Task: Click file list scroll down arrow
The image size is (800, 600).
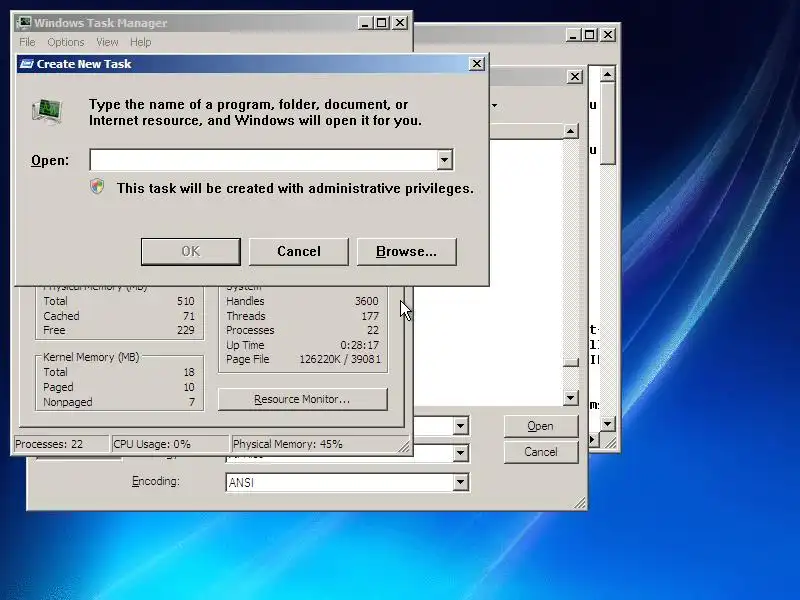Action: [570, 397]
